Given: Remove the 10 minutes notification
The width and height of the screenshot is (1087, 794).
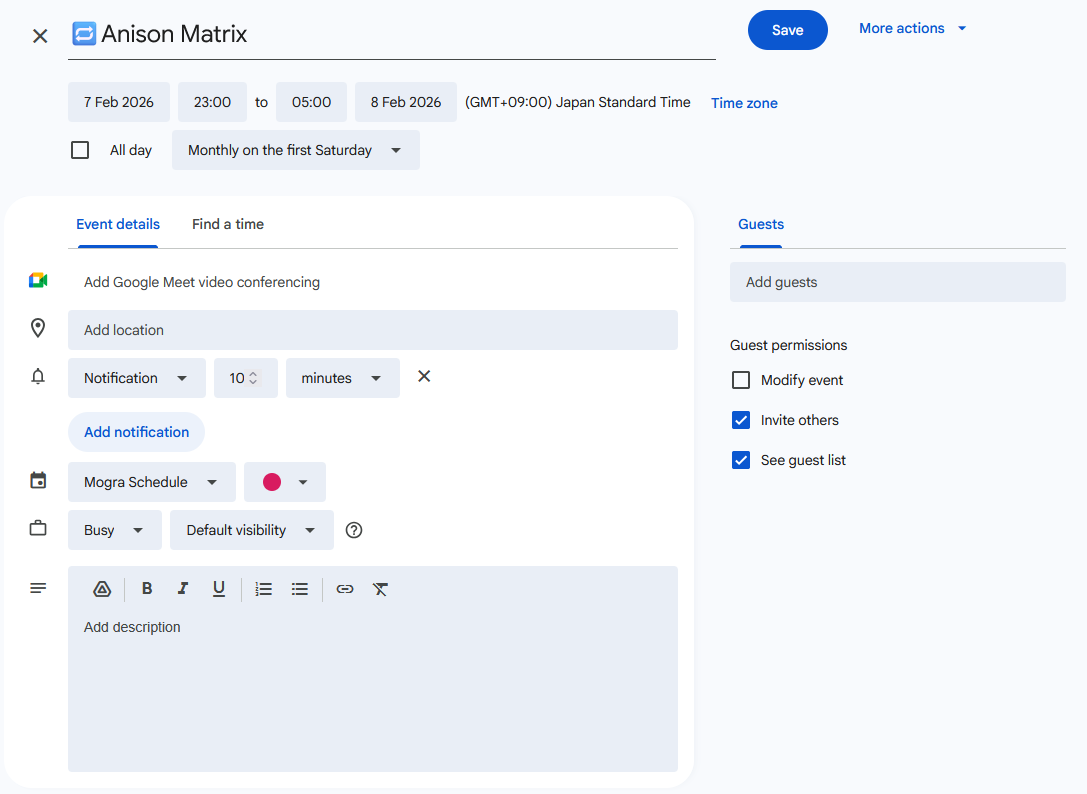Looking at the screenshot, I should (424, 376).
